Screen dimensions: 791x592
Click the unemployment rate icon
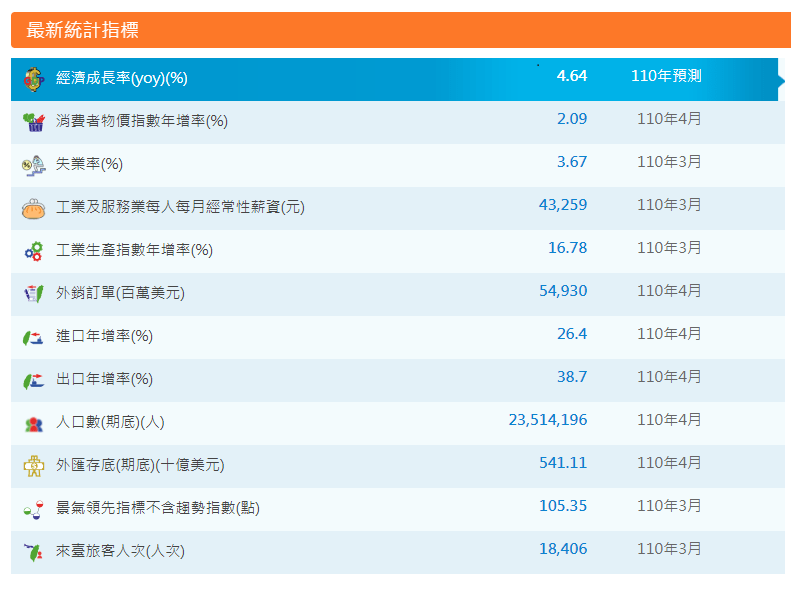tap(34, 165)
